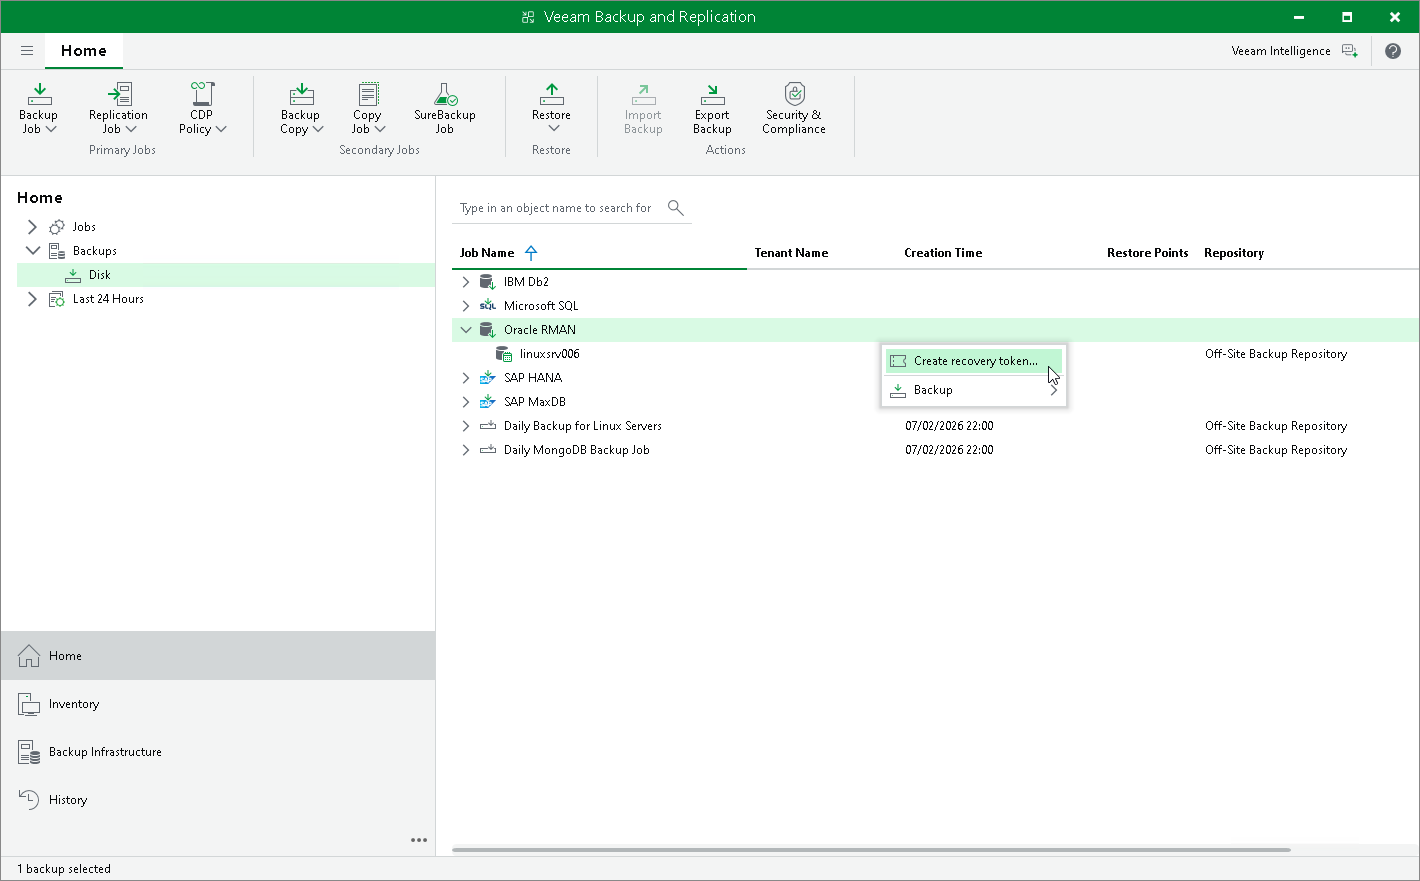Collapse the Backups tree node
1420x881 pixels.
pyautogui.click(x=32, y=251)
